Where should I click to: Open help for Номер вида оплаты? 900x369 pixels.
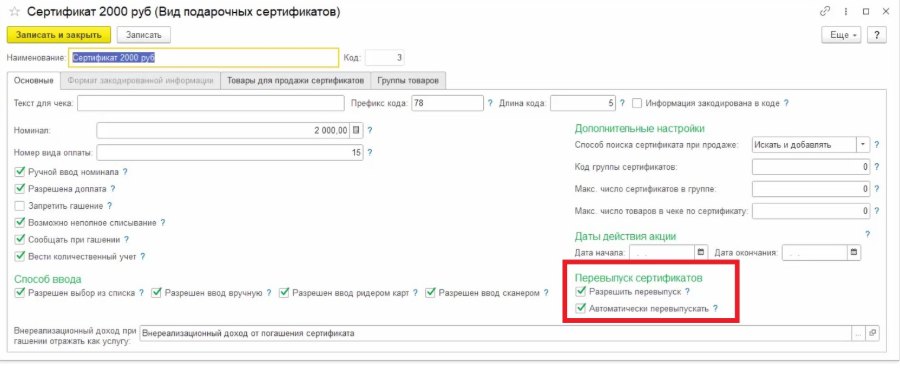pyautogui.click(x=370, y=152)
